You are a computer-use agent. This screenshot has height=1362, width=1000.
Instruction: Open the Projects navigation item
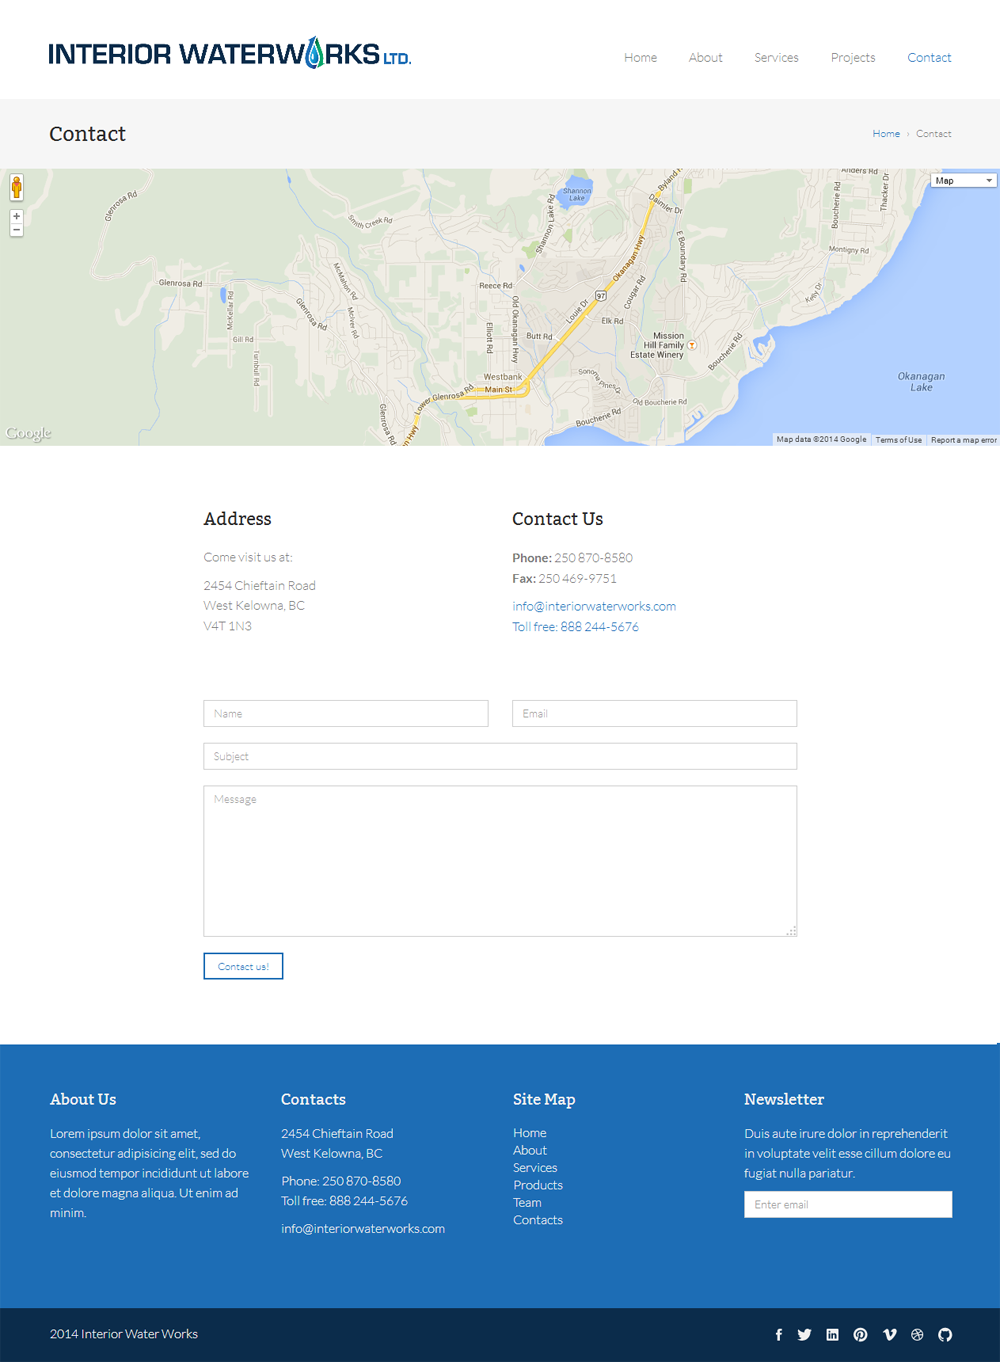pyautogui.click(x=852, y=58)
